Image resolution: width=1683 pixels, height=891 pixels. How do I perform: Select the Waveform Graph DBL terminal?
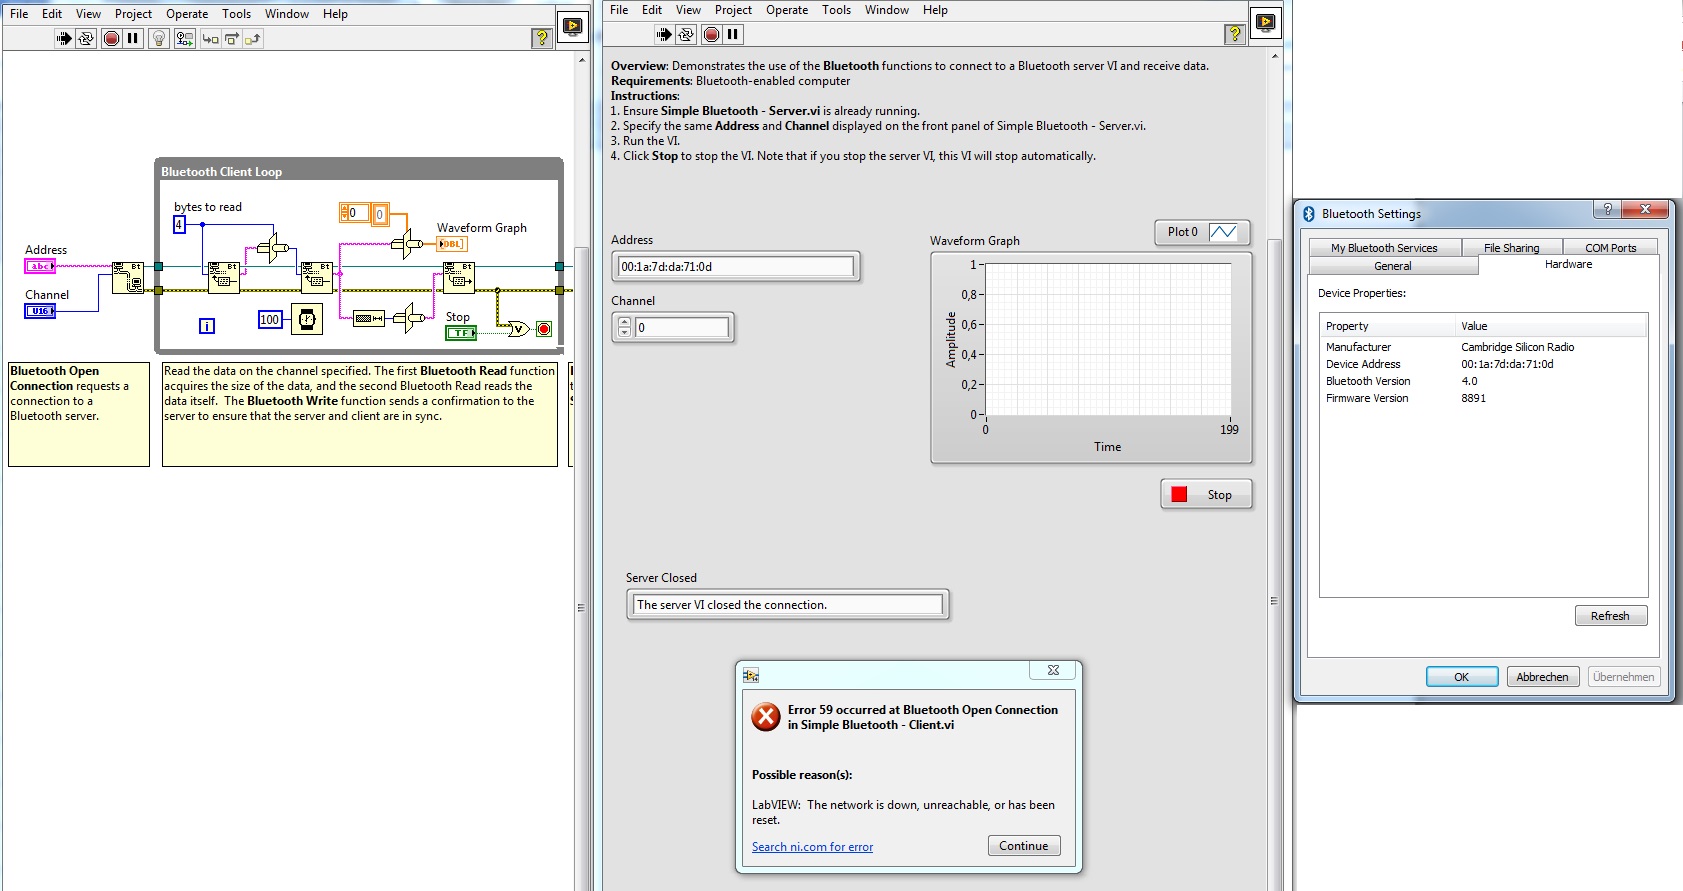click(452, 243)
